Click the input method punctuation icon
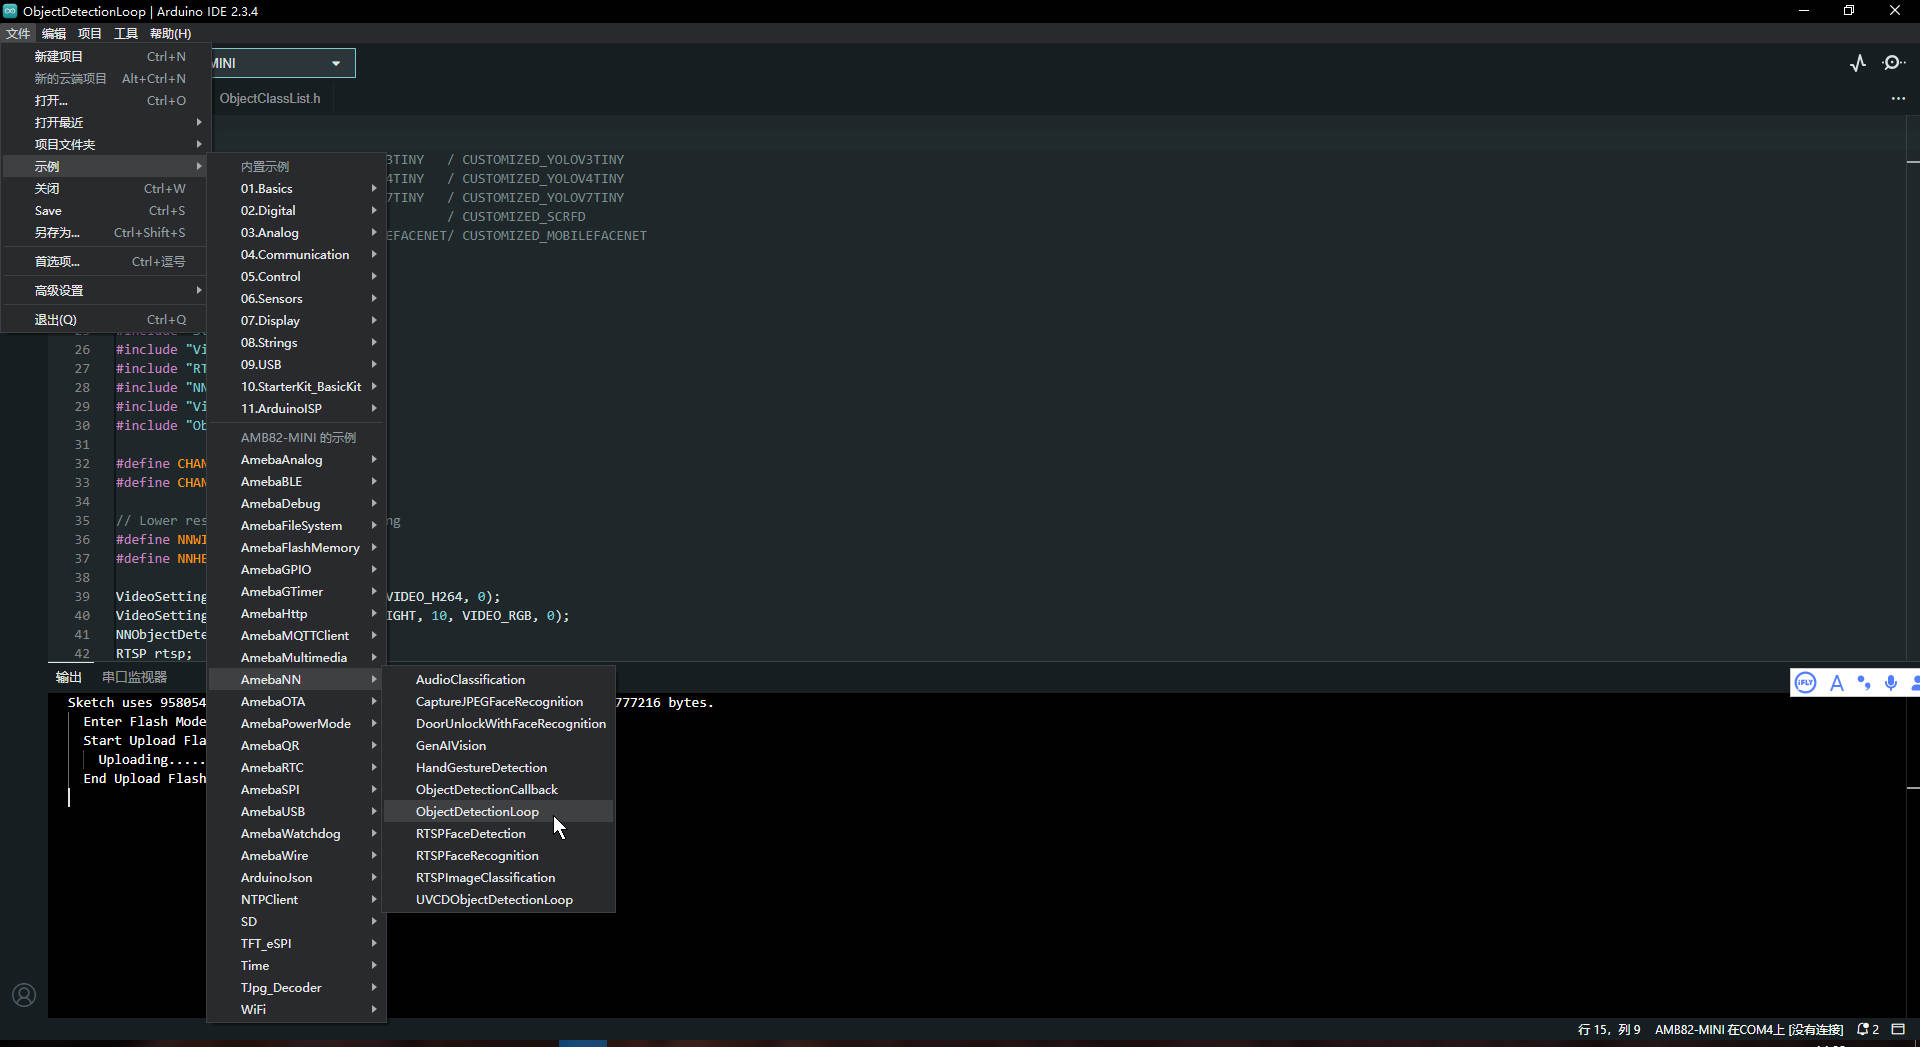Viewport: 1920px width, 1047px height. point(1863,682)
